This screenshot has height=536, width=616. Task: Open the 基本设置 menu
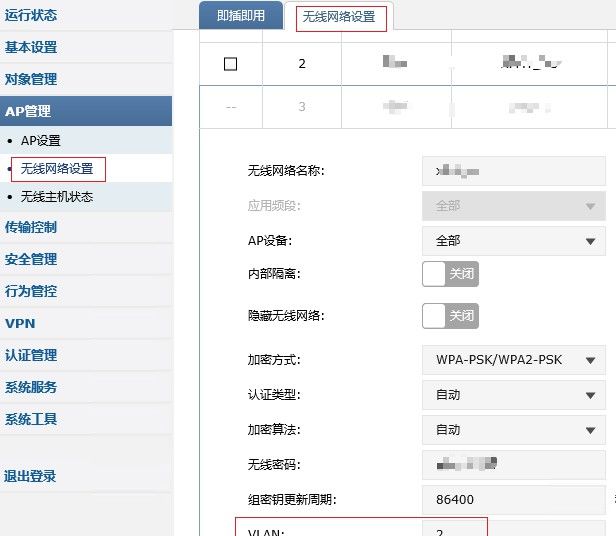point(86,48)
